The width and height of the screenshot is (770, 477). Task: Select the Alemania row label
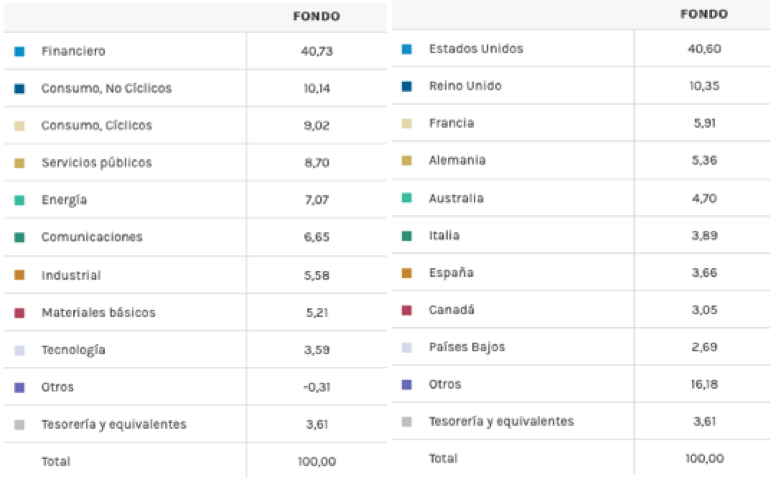point(457,160)
